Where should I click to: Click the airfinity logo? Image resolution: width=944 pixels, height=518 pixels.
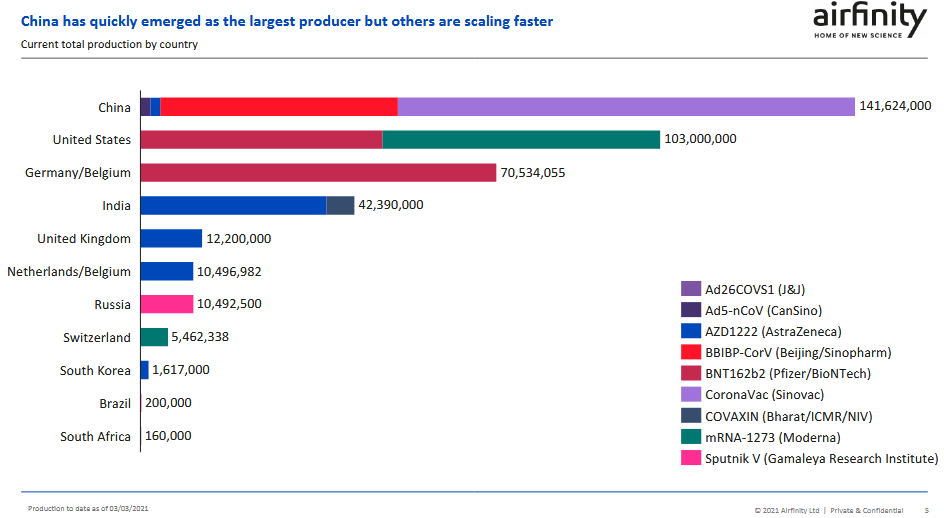pyautogui.click(x=870, y=22)
